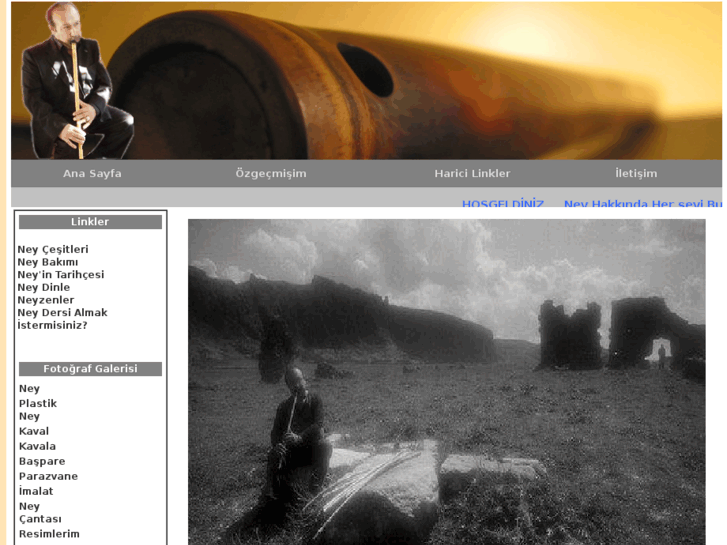This screenshot has width=727, height=545.
Task: View the Kaval gallery link
Action: pyautogui.click(x=34, y=431)
